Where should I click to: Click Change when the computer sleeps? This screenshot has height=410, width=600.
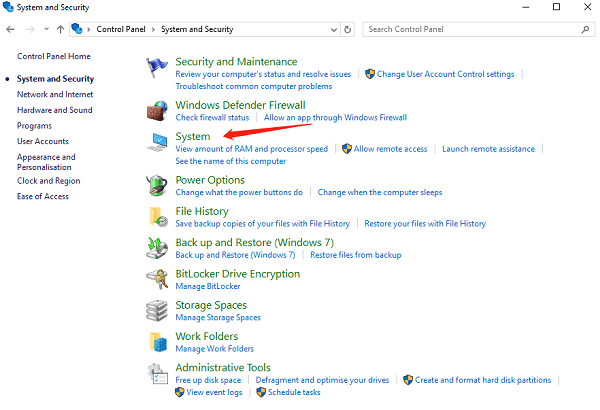(x=380, y=192)
